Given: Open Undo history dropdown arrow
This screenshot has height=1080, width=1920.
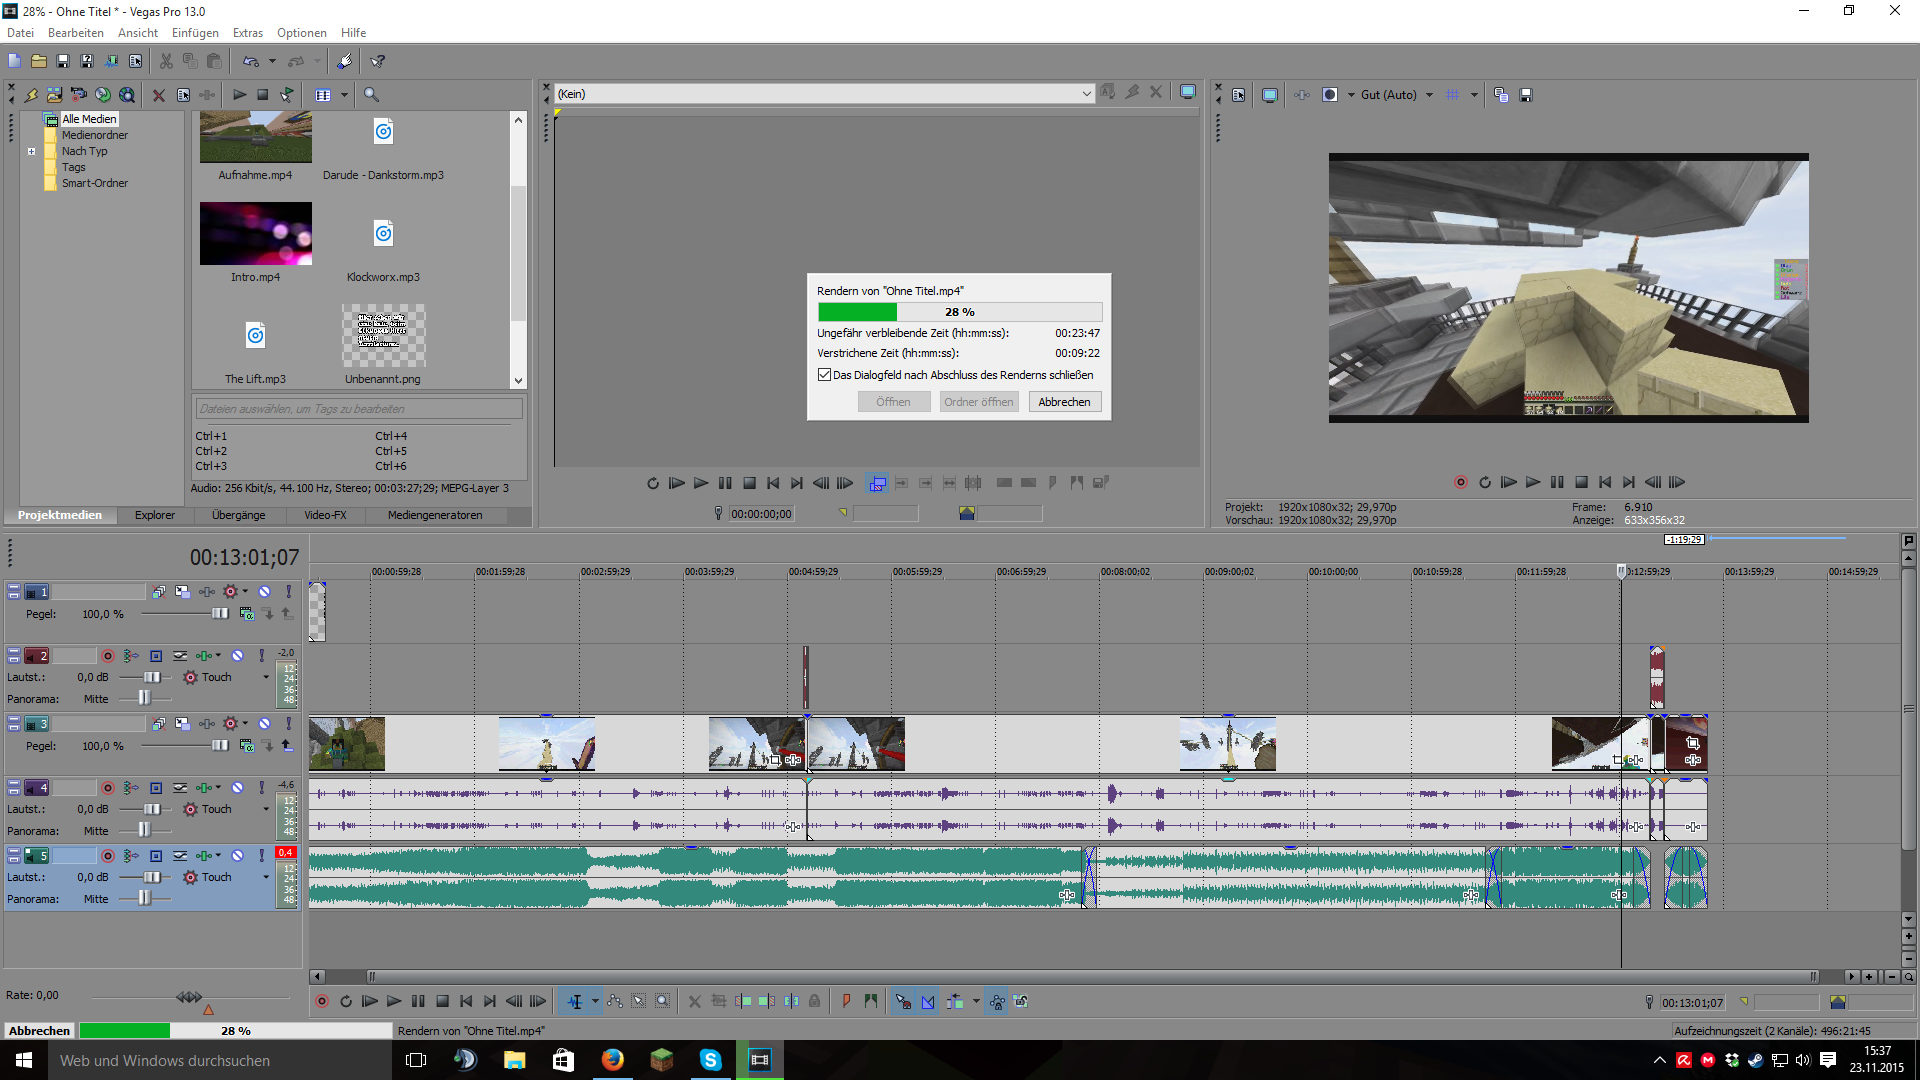Looking at the screenshot, I should click(x=272, y=61).
